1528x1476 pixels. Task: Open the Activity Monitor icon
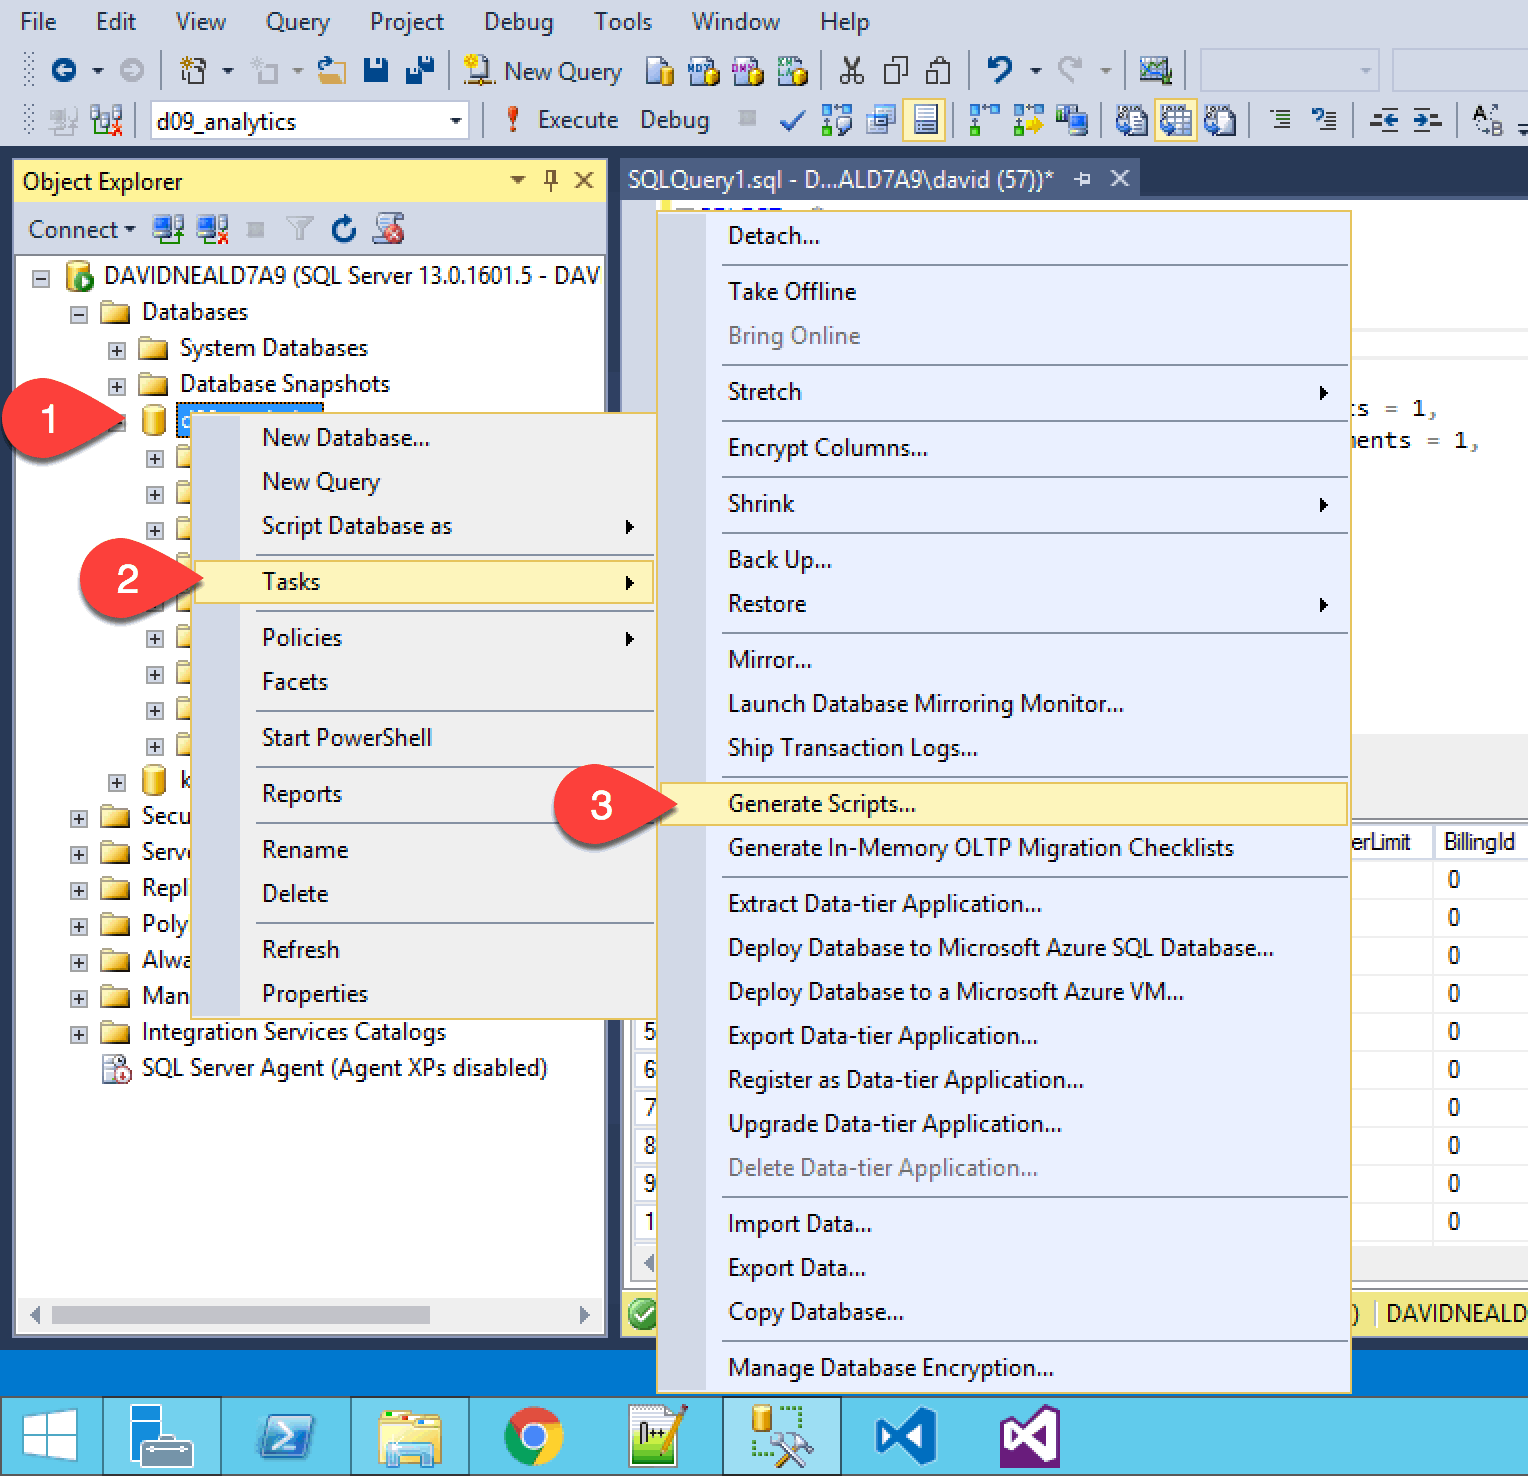coord(1155,70)
